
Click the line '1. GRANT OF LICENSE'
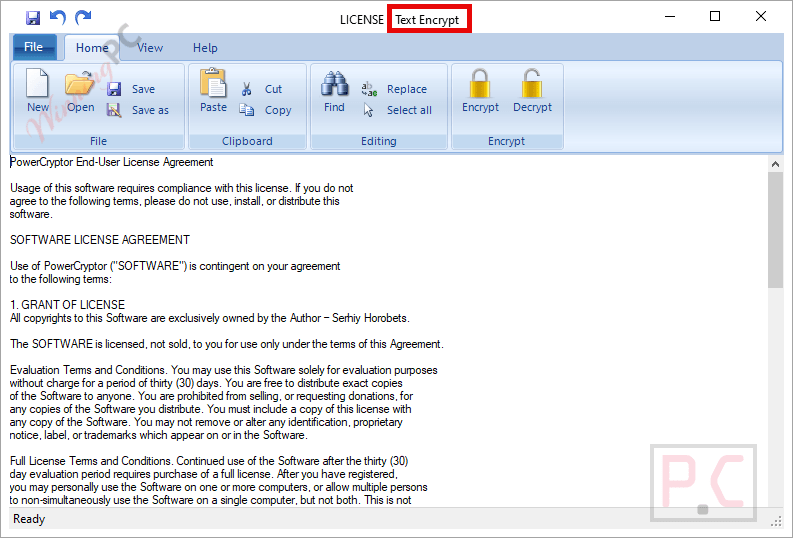pyautogui.click(x=67, y=305)
